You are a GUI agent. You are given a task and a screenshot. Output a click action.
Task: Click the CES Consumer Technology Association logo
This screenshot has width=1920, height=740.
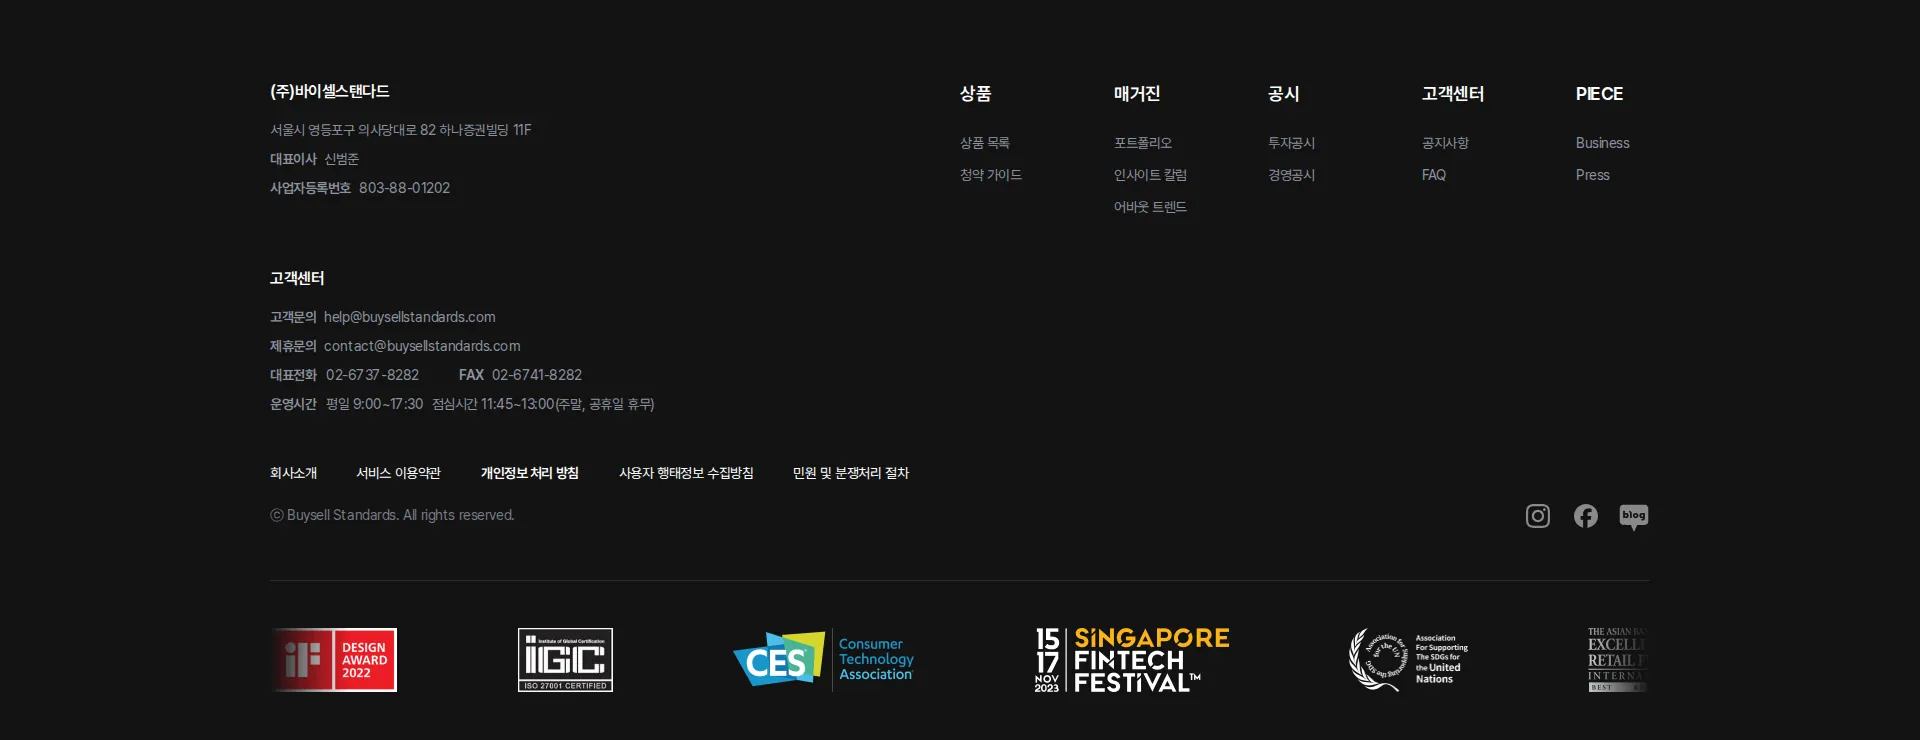(x=823, y=660)
